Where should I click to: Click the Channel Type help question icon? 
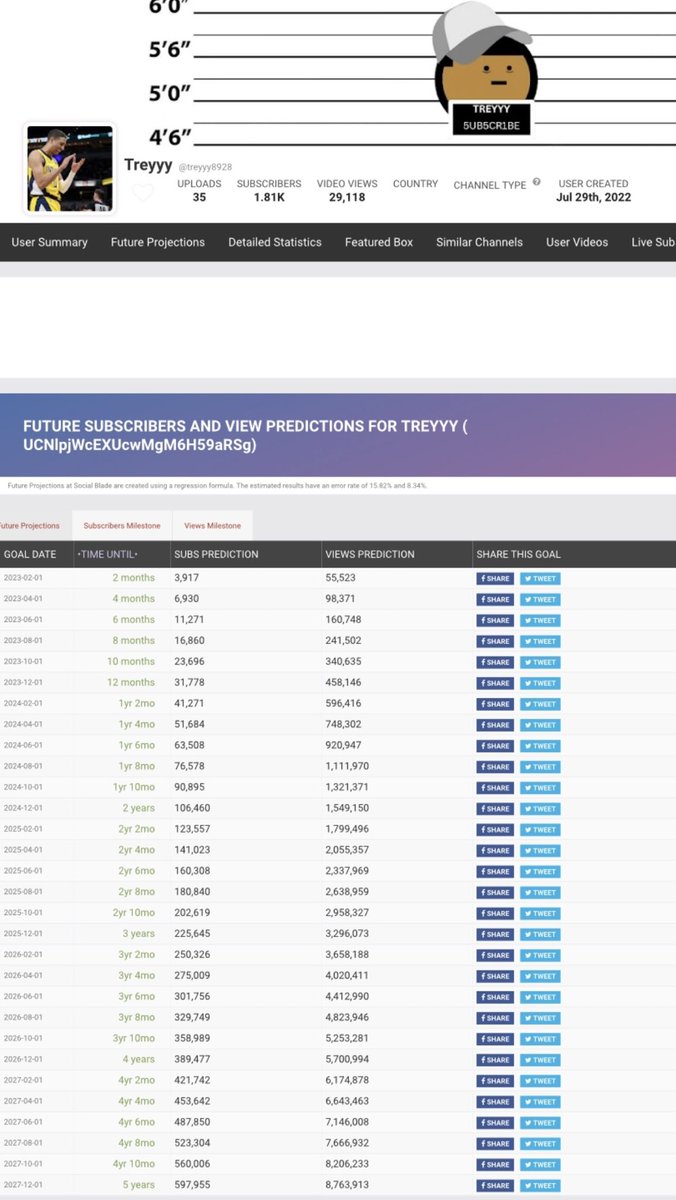pos(537,183)
